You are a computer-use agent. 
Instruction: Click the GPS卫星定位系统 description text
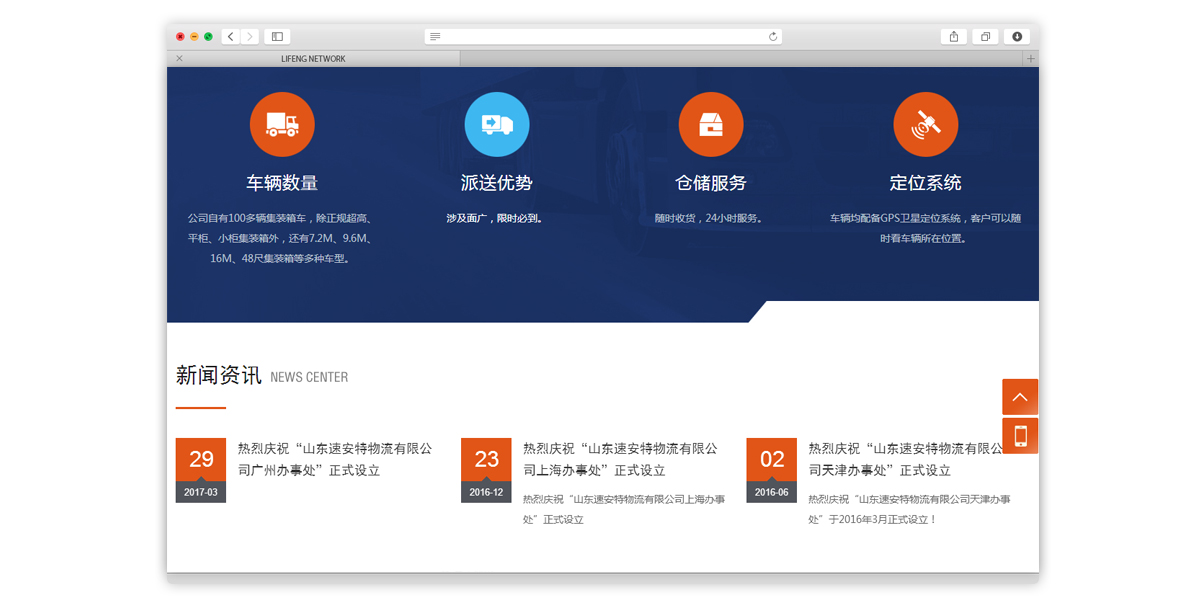(925, 228)
